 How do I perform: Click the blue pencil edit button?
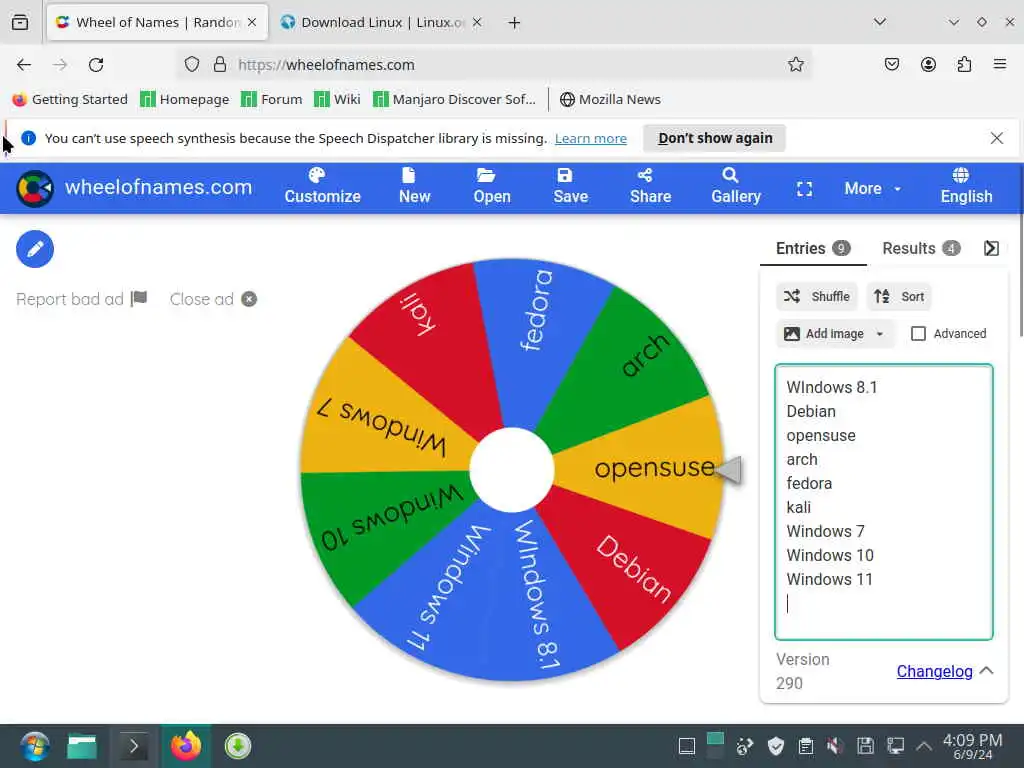click(35, 249)
